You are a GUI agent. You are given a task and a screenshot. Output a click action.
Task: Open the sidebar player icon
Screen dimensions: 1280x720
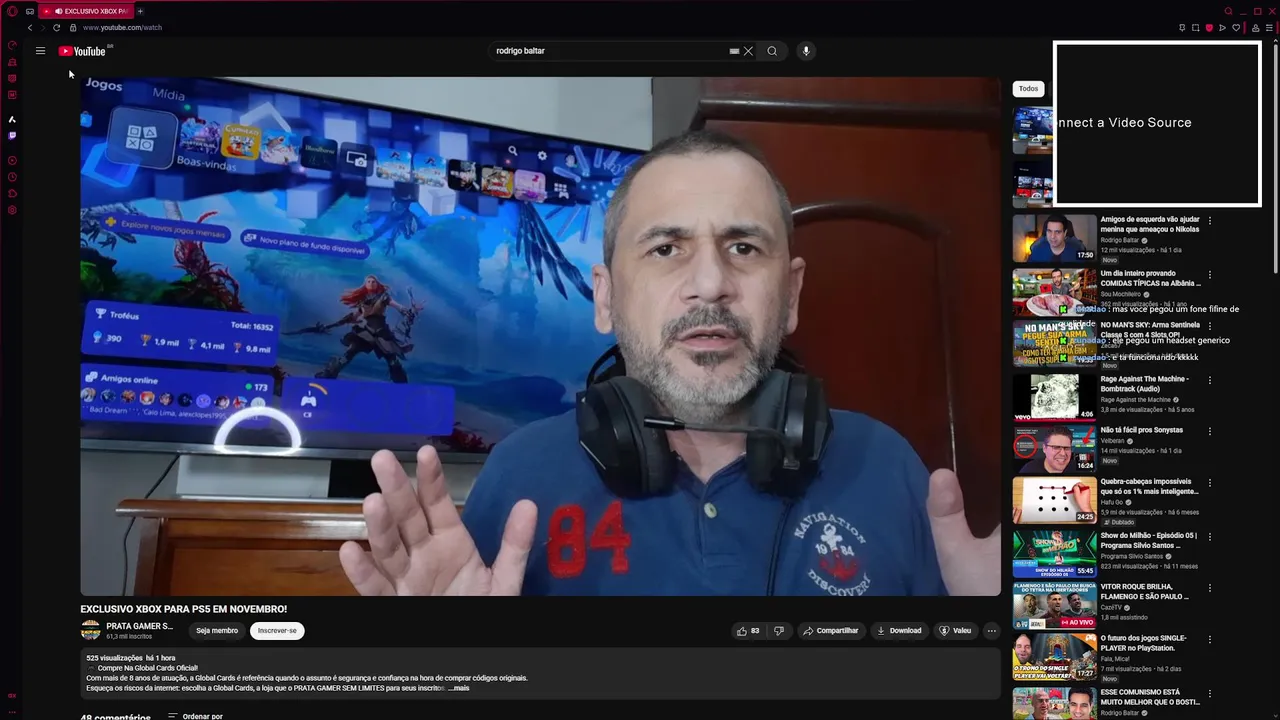click(12, 160)
